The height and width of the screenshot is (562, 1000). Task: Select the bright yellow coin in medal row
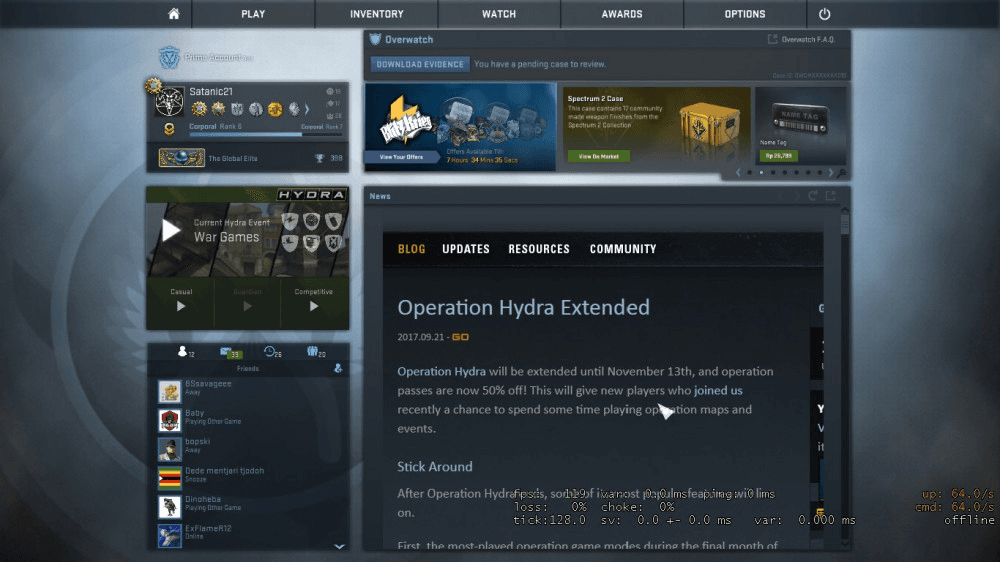tap(275, 109)
